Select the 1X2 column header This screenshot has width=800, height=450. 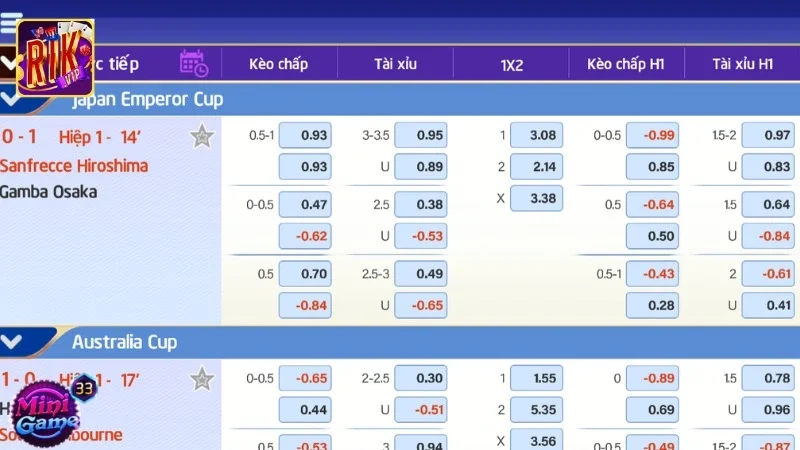tap(511, 65)
